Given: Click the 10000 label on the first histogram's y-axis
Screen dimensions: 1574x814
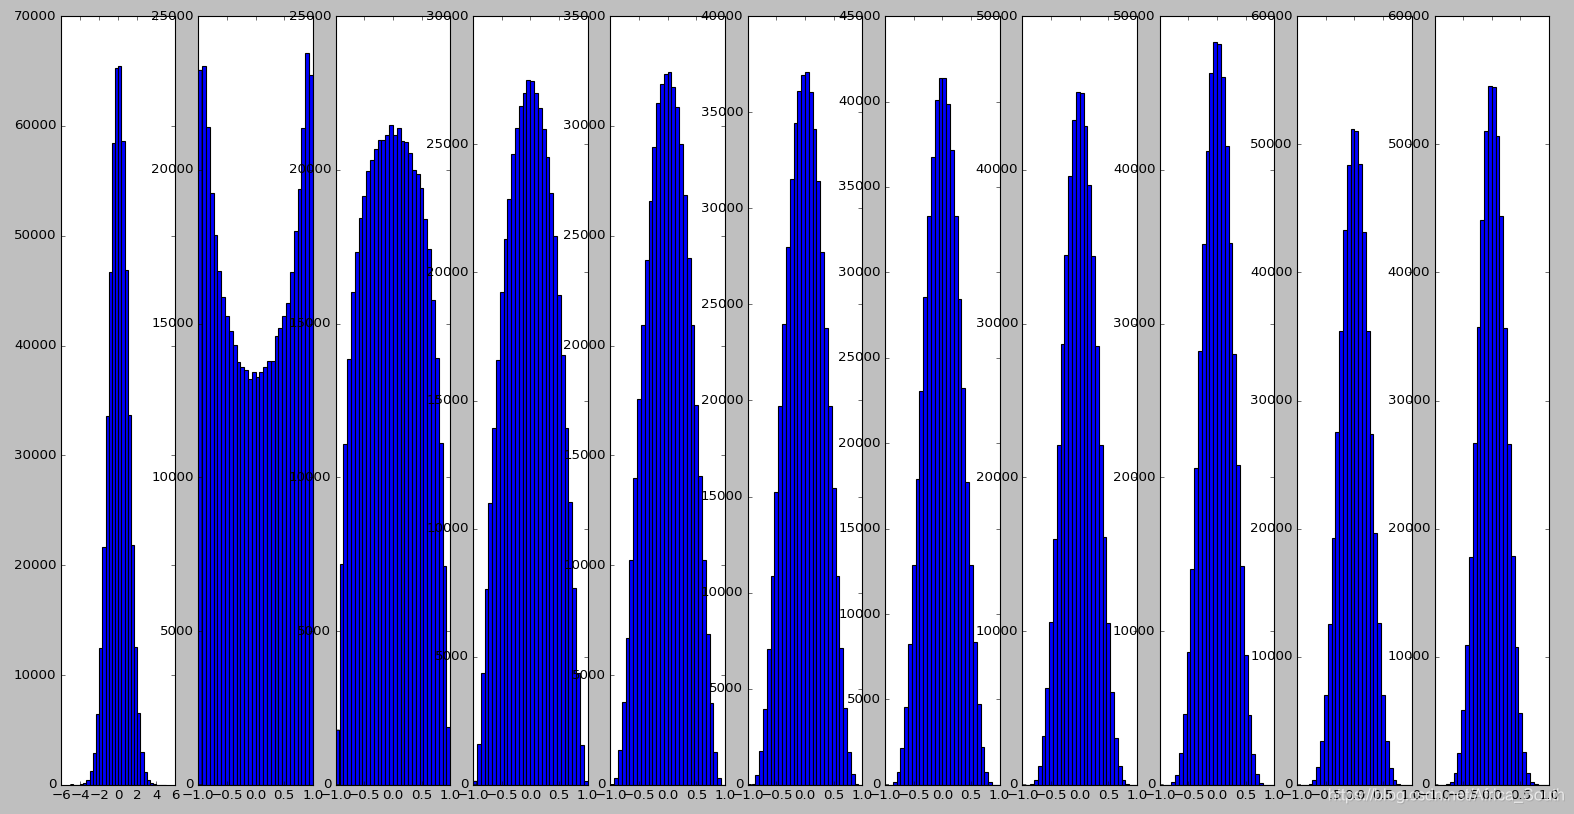Looking at the screenshot, I should [36, 675].
